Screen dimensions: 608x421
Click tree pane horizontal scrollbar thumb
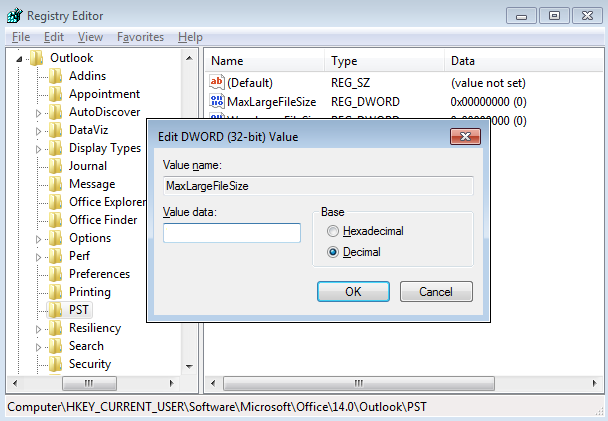click(x=89, y=383)
